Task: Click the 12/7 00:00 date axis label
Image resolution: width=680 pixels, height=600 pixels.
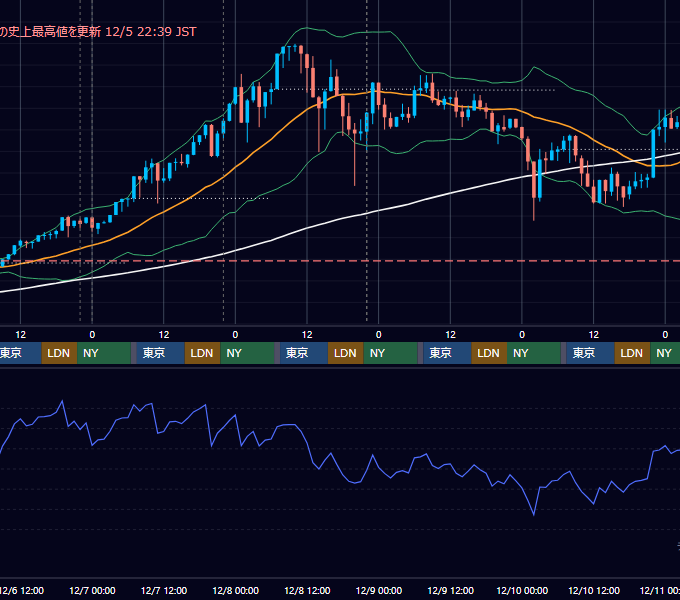Action: click(92, 590)
